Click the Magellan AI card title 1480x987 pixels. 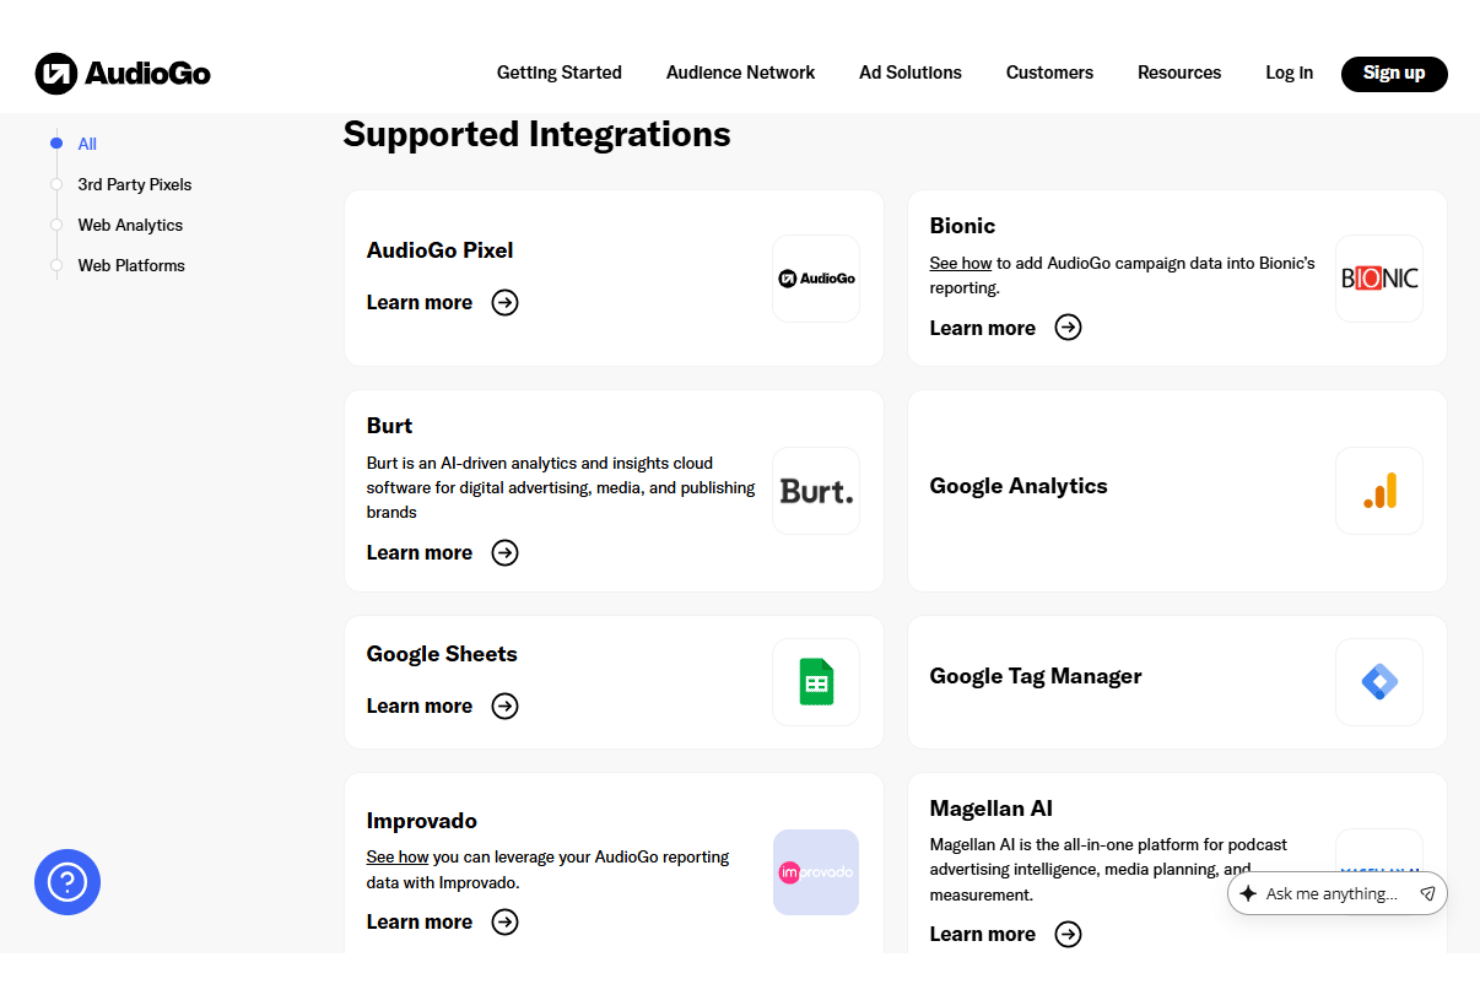pyautogui.click(x=991, y=809)
